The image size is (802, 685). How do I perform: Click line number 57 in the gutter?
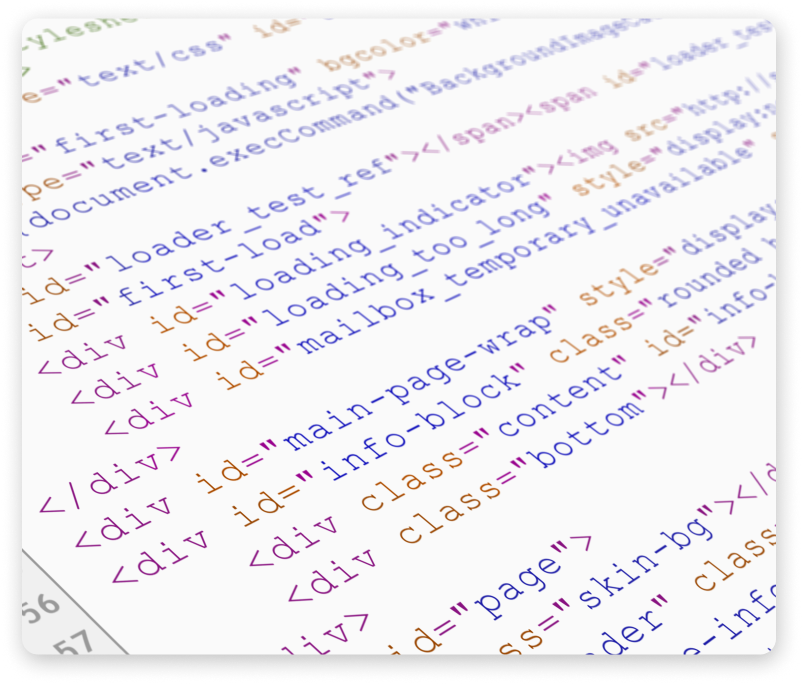pos(75,643)
